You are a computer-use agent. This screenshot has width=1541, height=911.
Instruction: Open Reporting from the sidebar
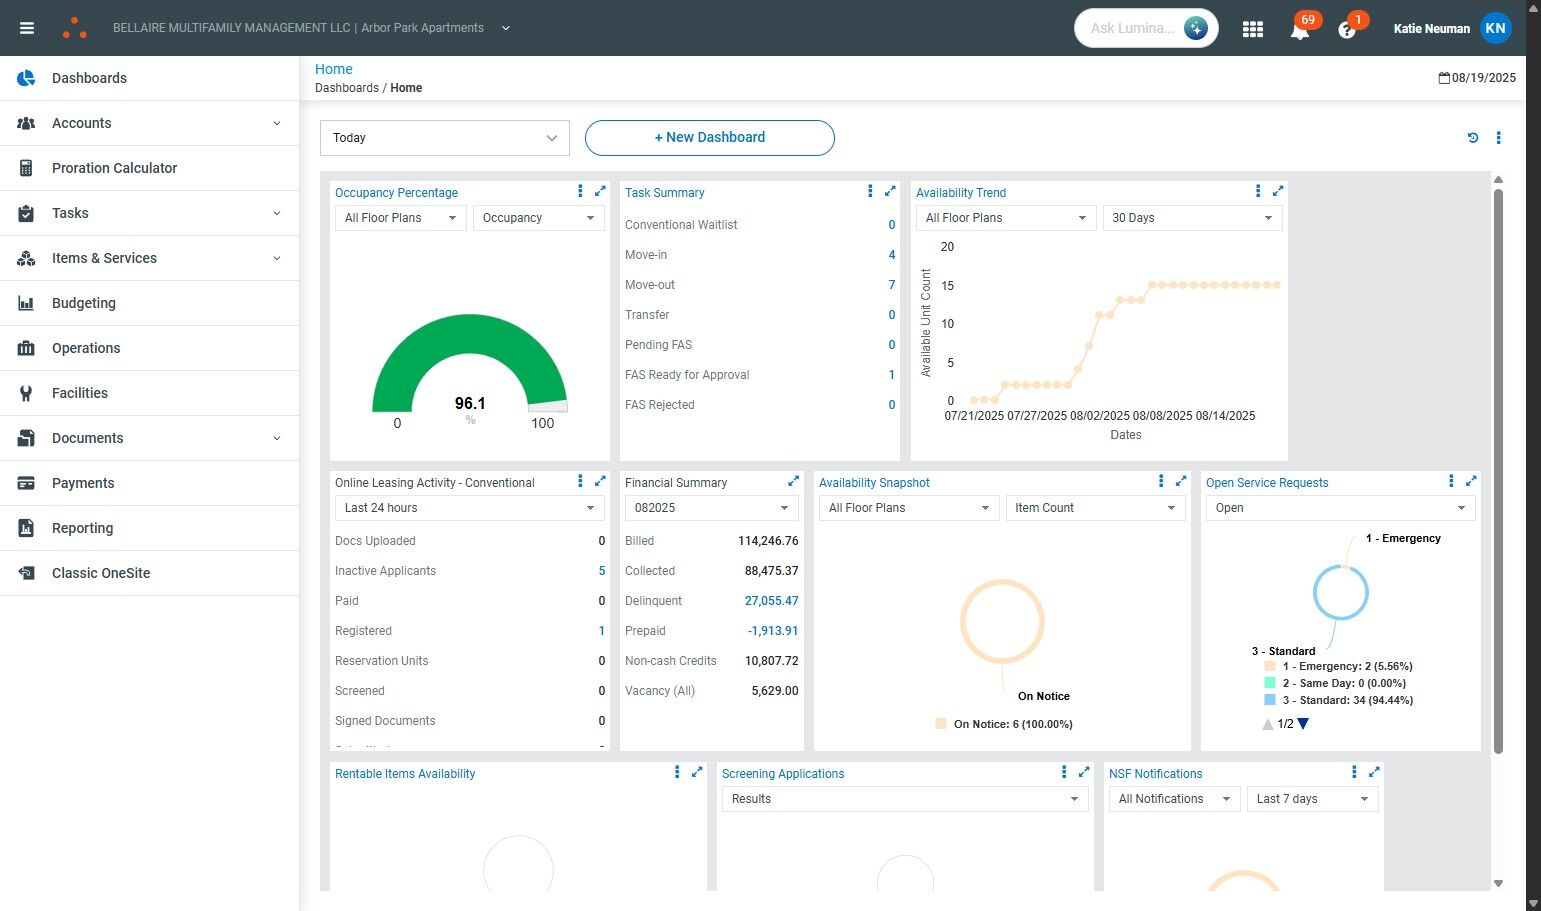click(x=82, y=528)
